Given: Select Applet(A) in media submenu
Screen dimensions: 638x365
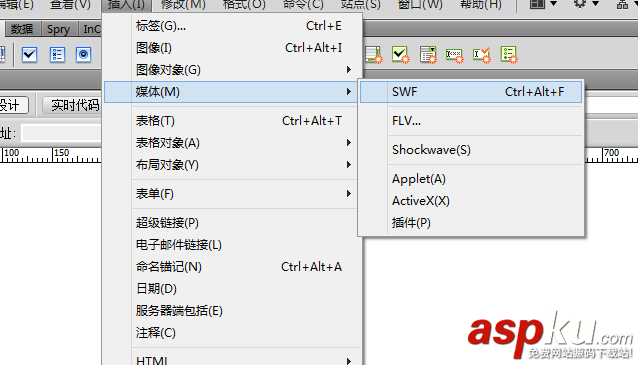Looking at the screenshot, I should click(x=471, y=179).
